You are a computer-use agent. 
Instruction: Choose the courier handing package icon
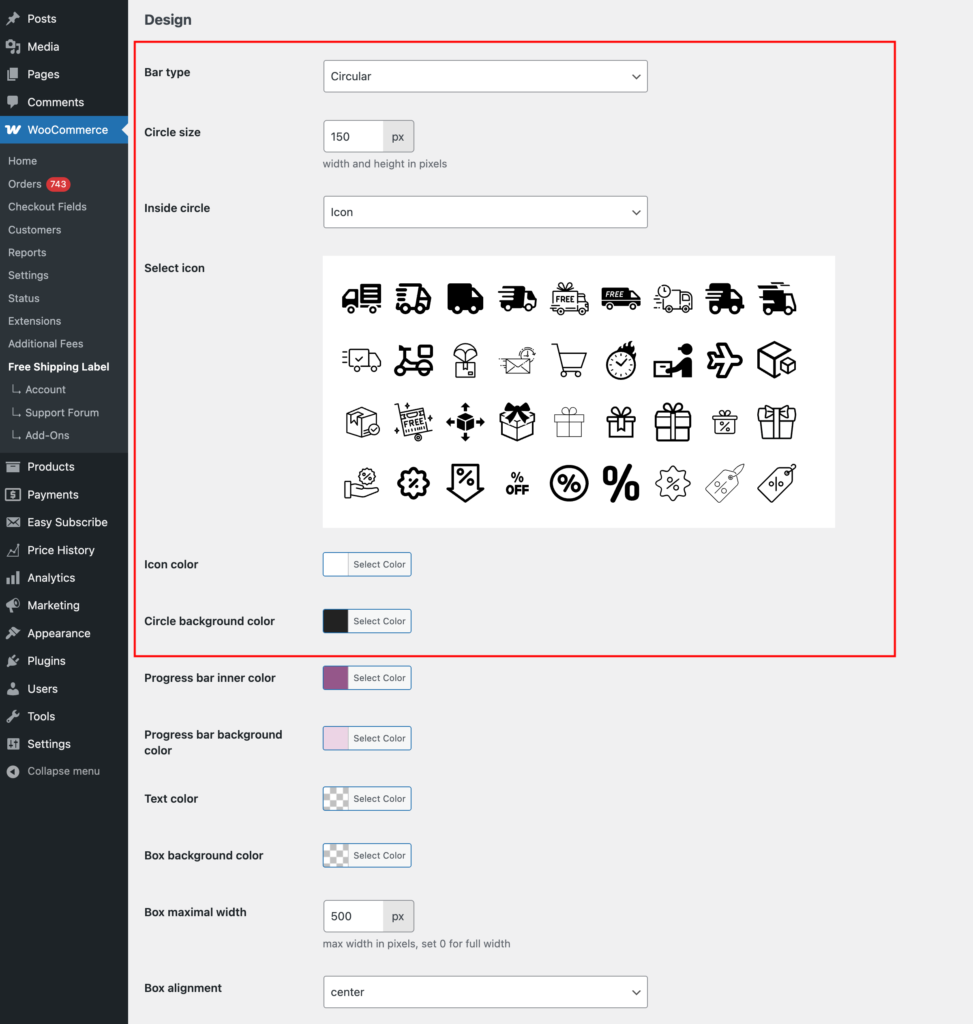(673, 360)
